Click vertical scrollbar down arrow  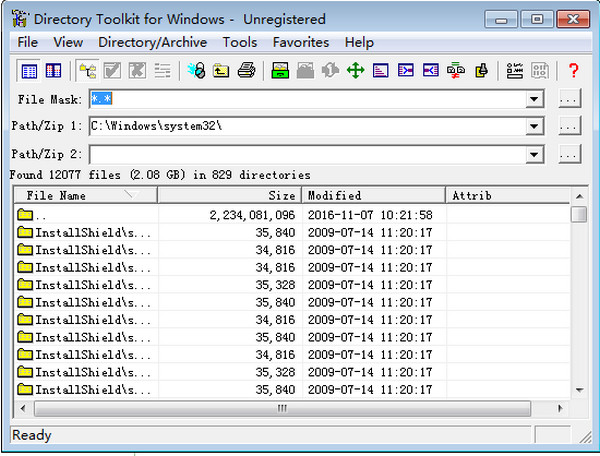(579, 390)
